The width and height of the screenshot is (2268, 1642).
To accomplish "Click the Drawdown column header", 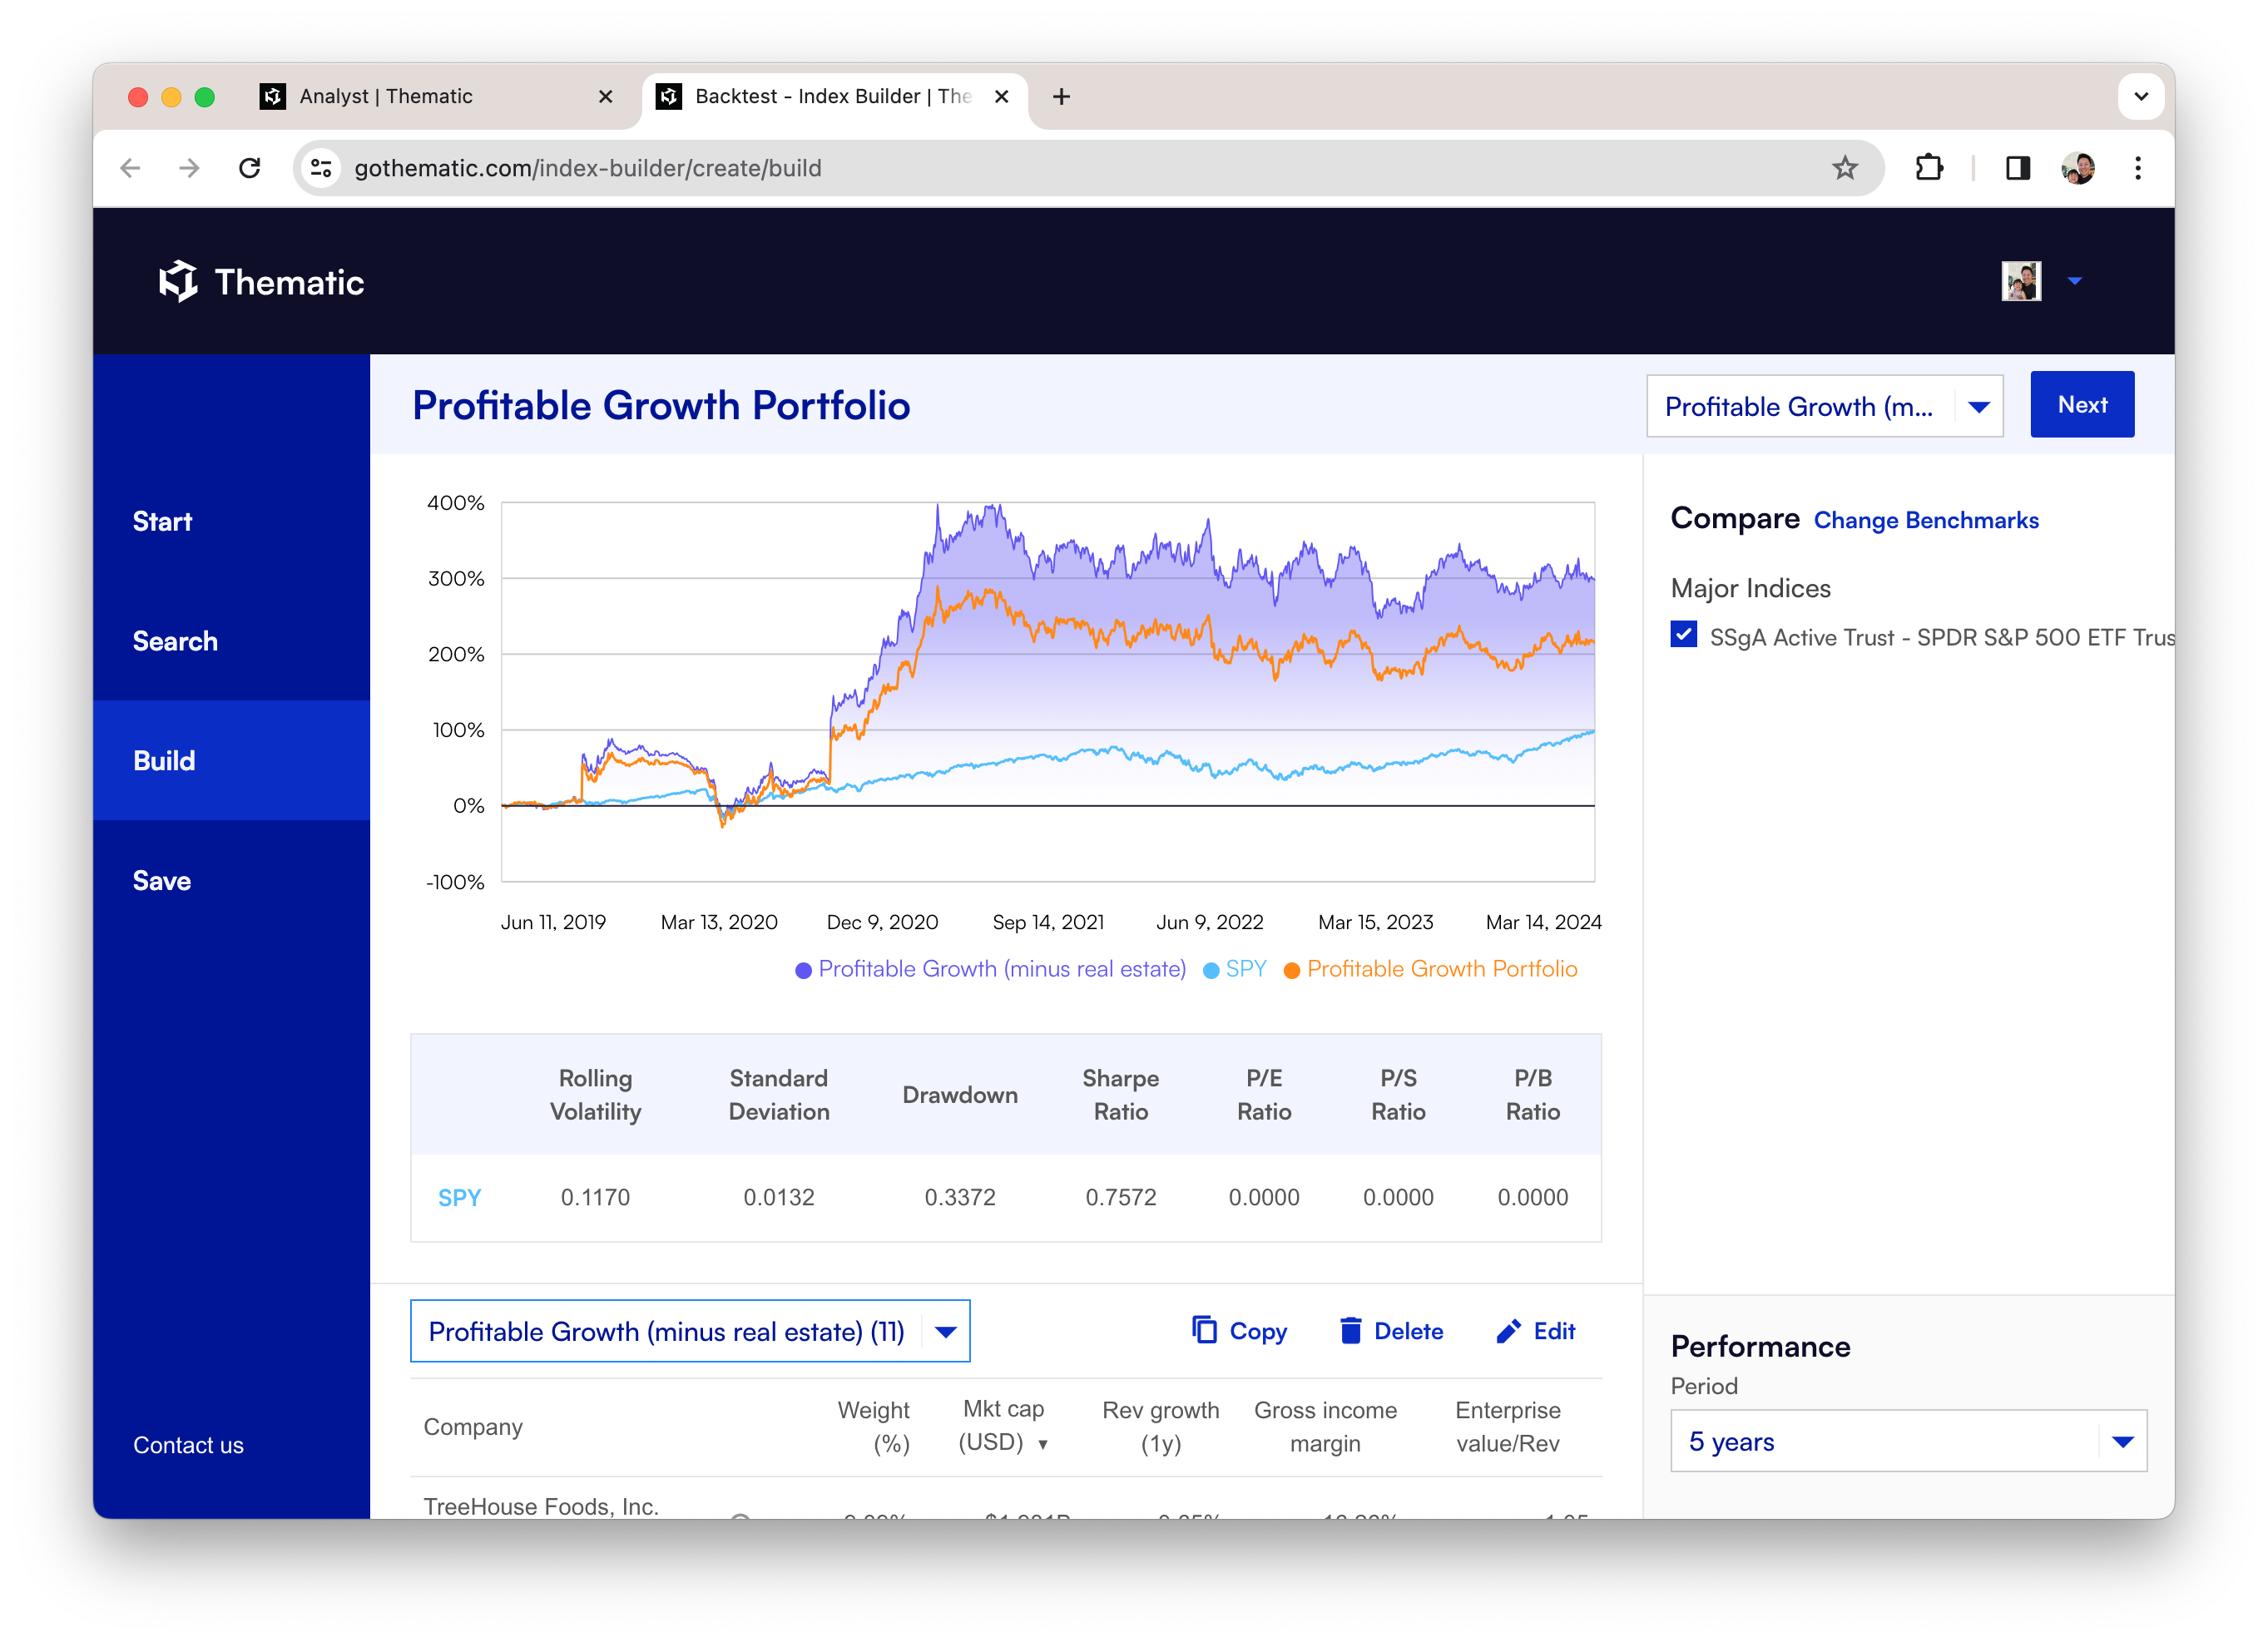I will click(960, 1095).
